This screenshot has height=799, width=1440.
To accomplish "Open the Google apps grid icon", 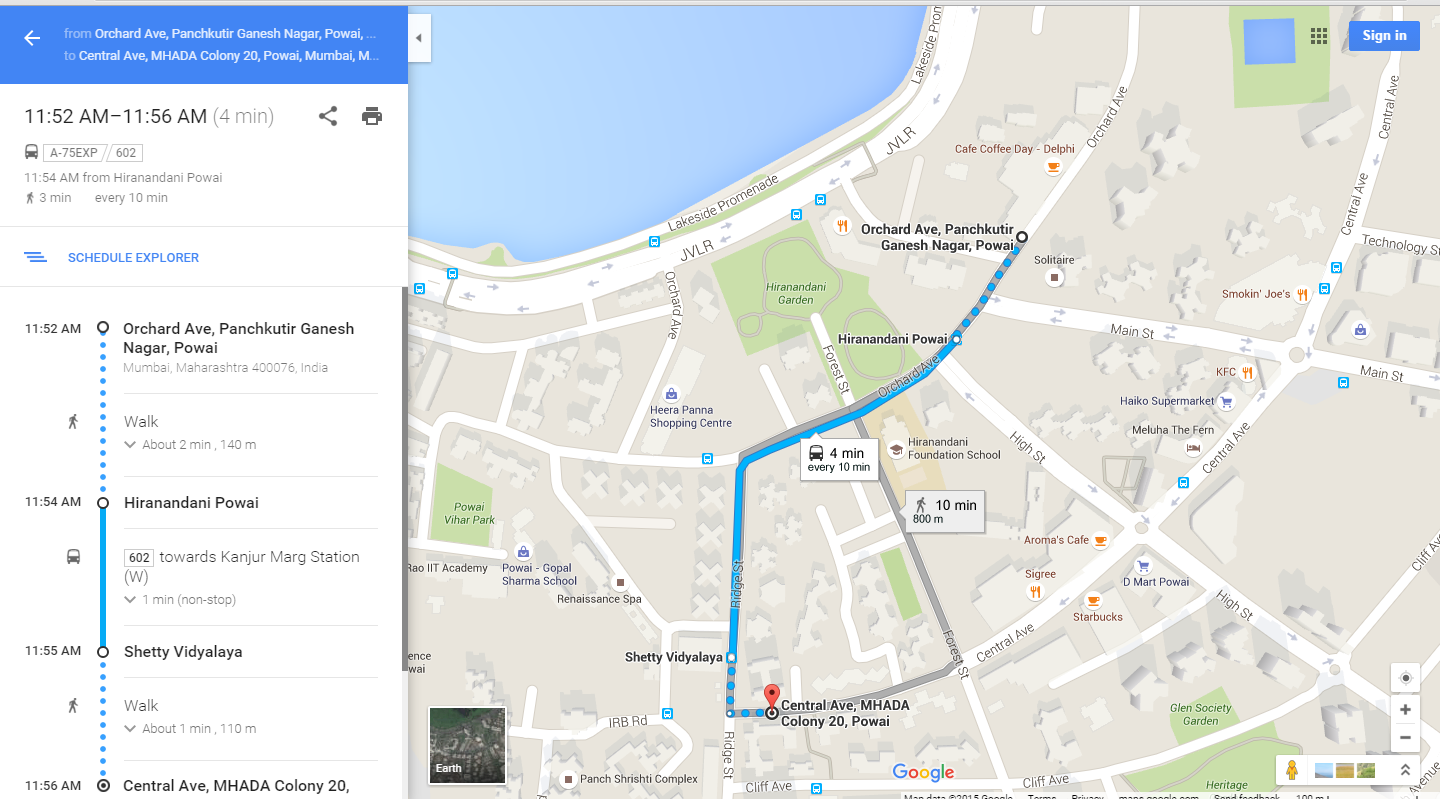I will coord(1319,36).
